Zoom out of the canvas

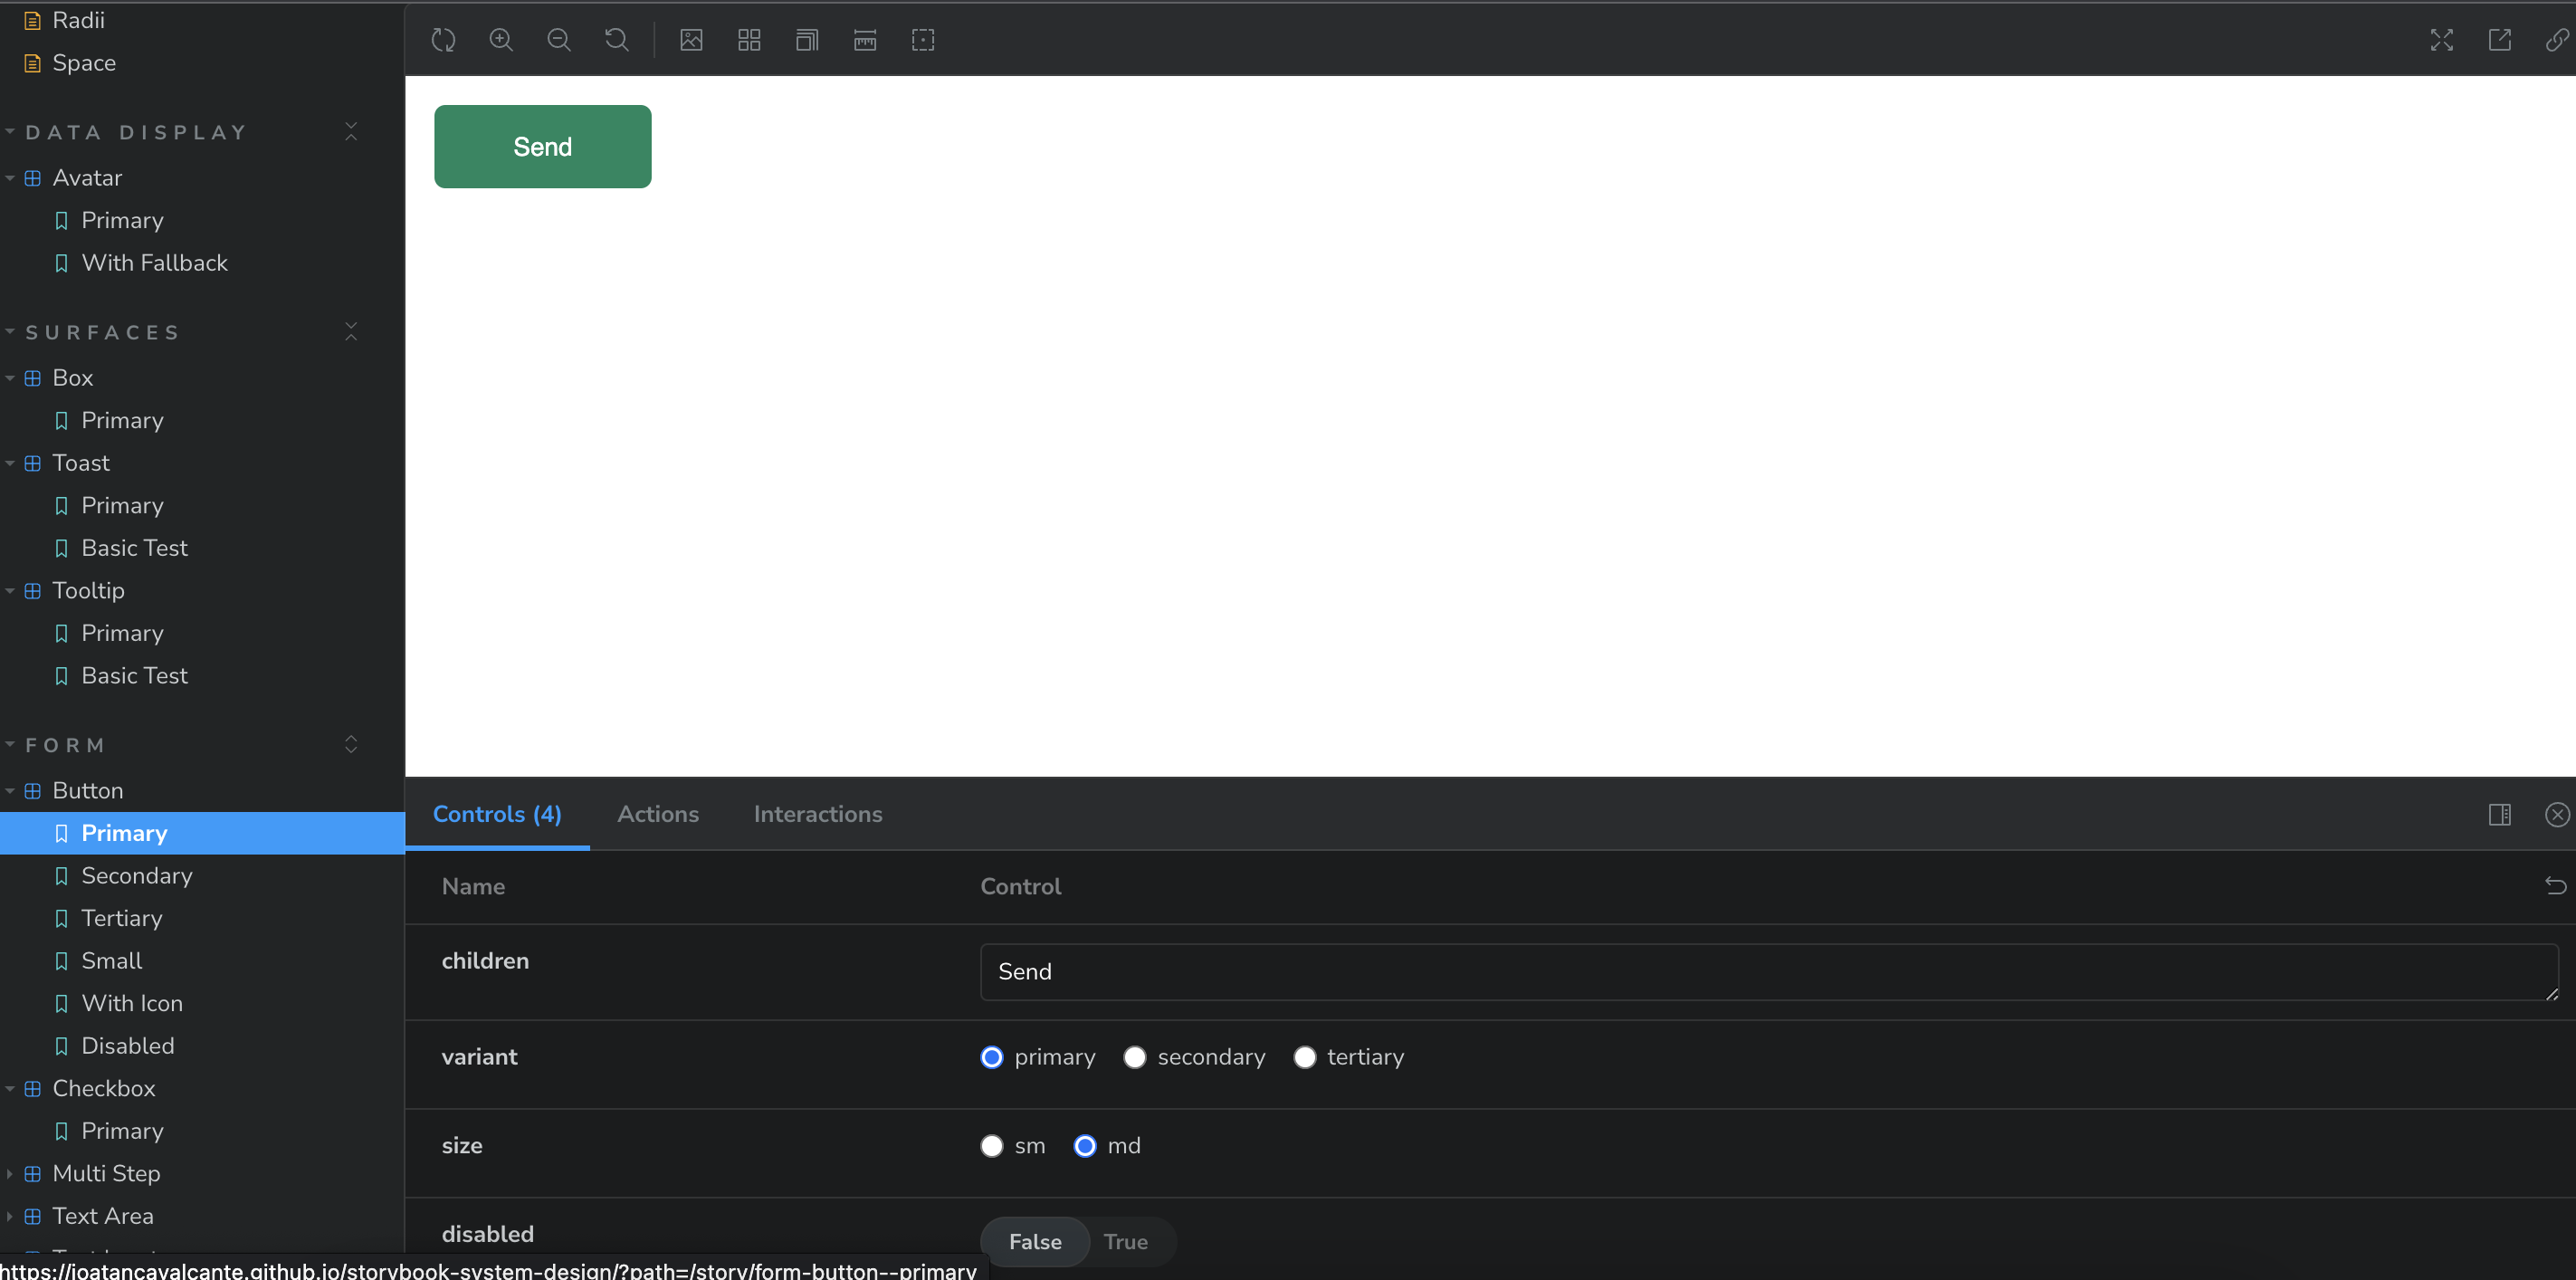[559, 40]
